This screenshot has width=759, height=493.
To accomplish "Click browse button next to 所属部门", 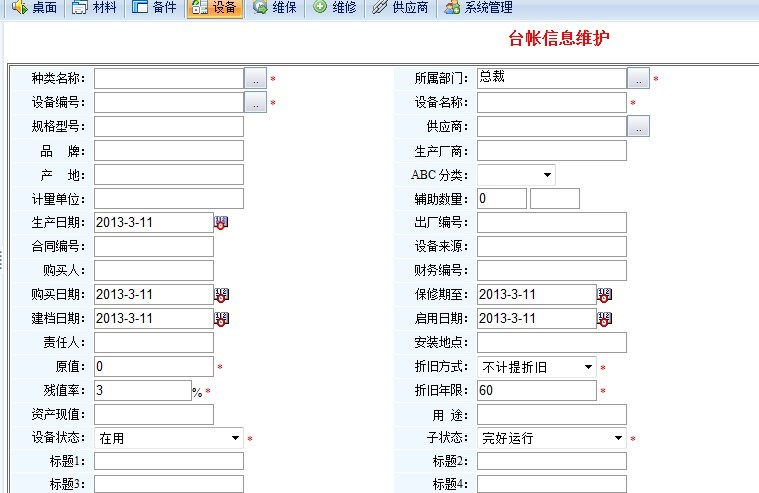I will (x=638, y=78).
